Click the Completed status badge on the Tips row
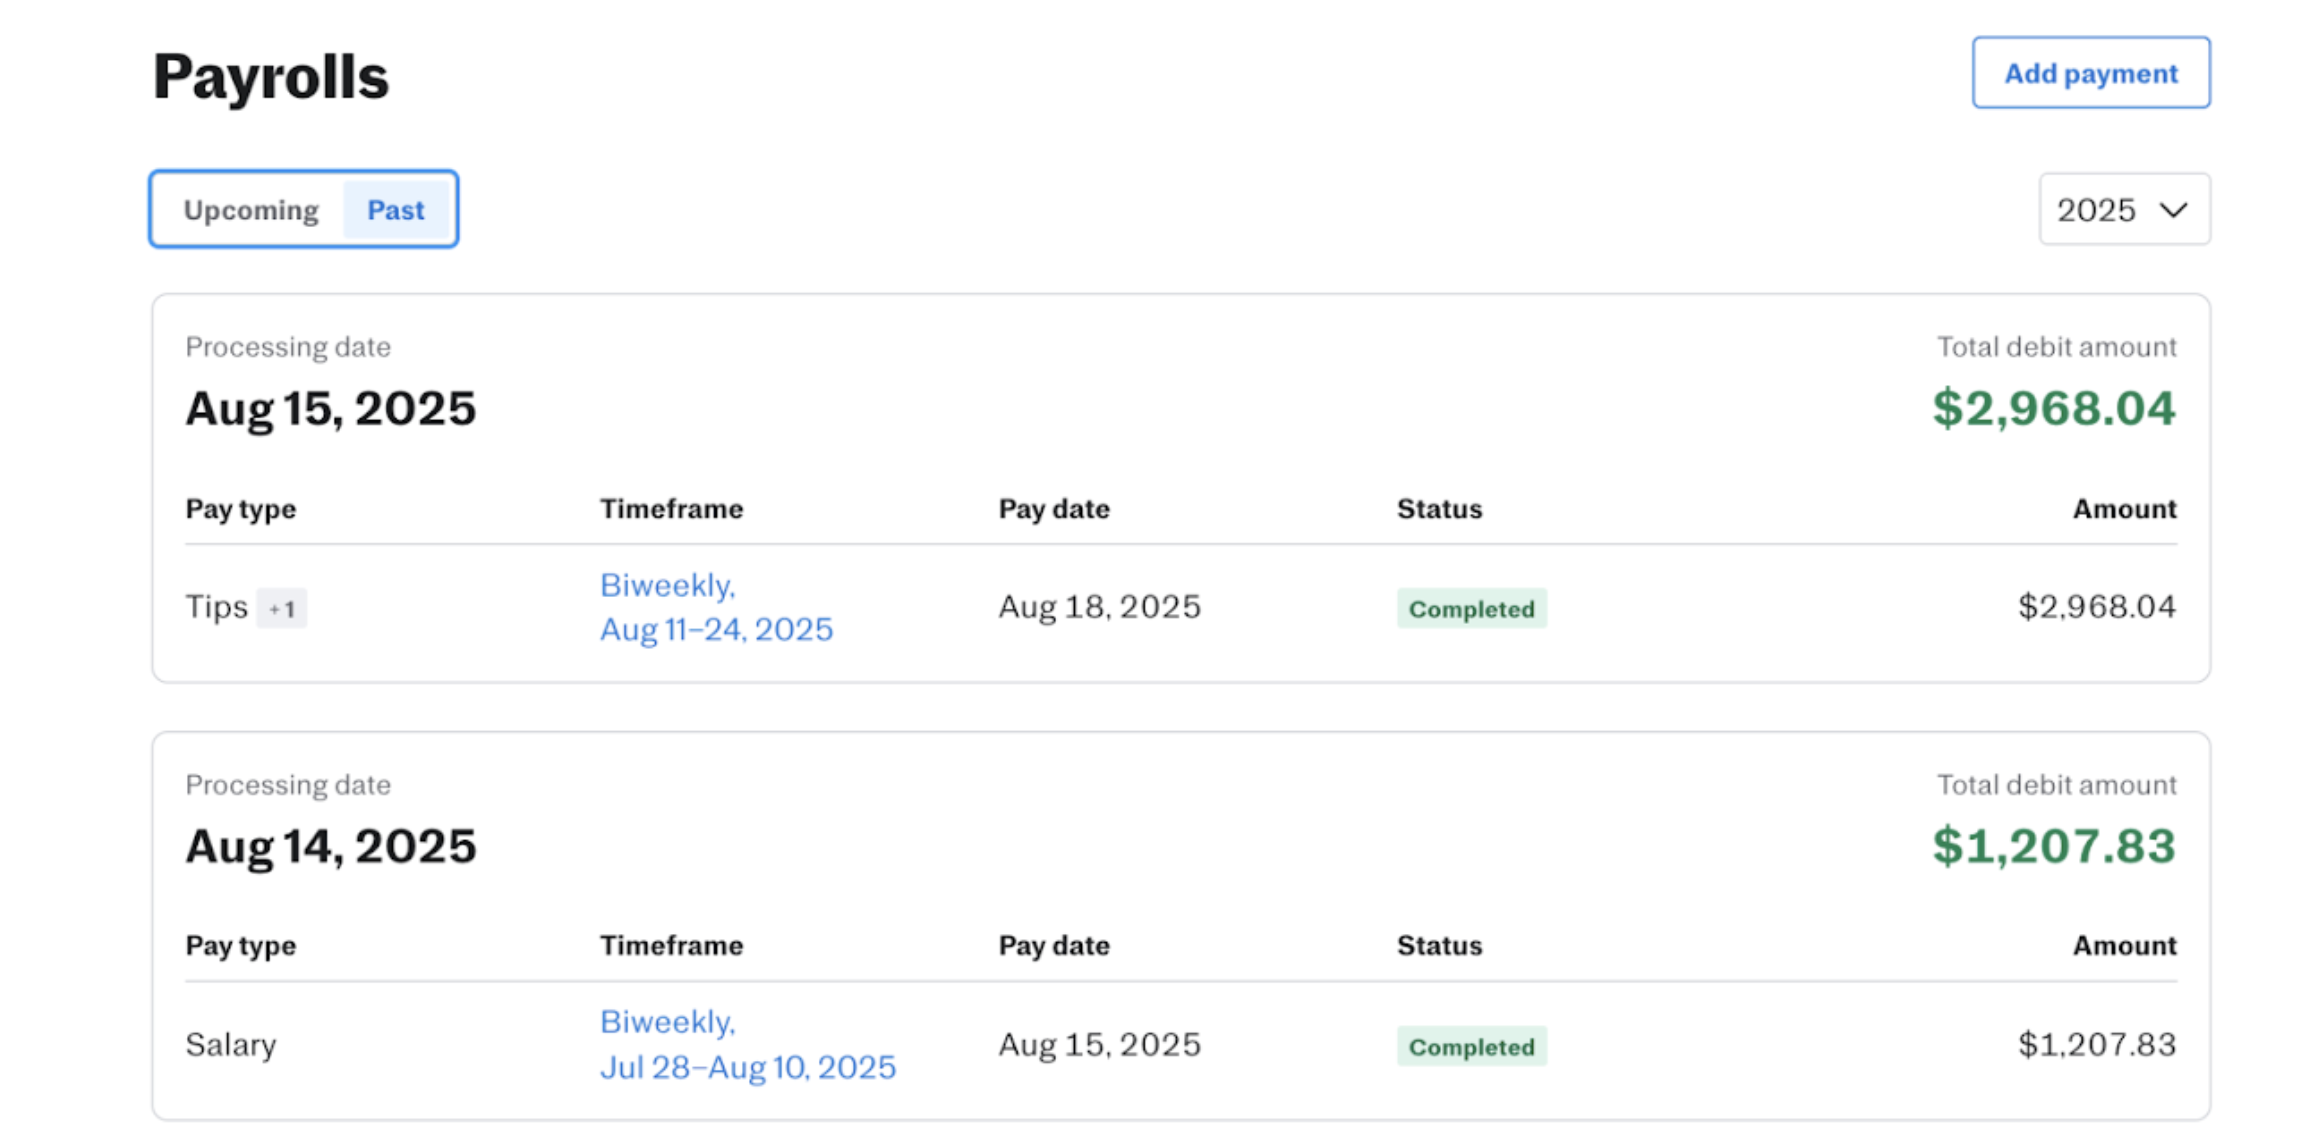 (1471, 608)
